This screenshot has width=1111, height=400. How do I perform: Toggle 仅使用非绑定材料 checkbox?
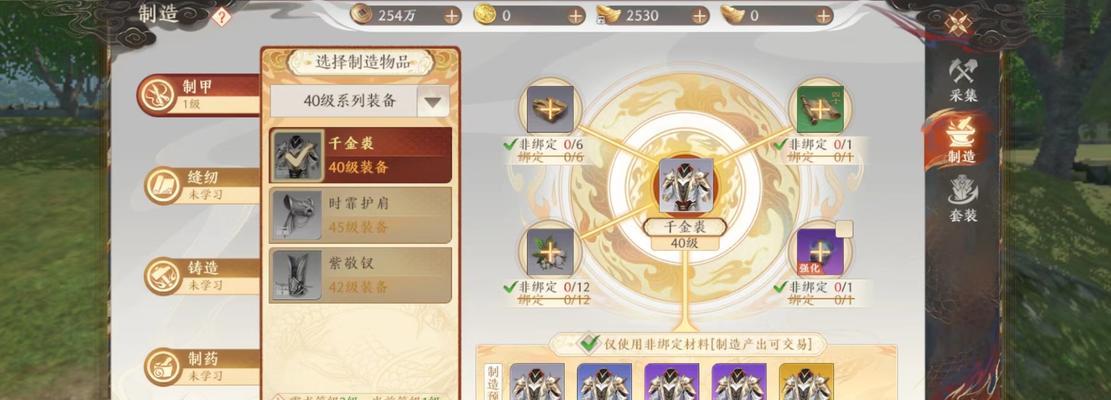(590, 345)
